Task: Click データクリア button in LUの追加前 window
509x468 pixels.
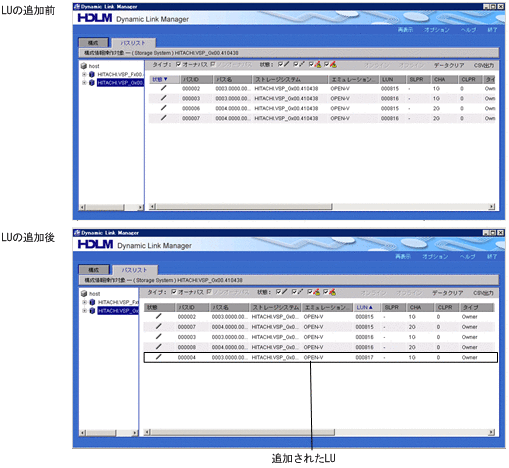Action: (x=449, y=65)
